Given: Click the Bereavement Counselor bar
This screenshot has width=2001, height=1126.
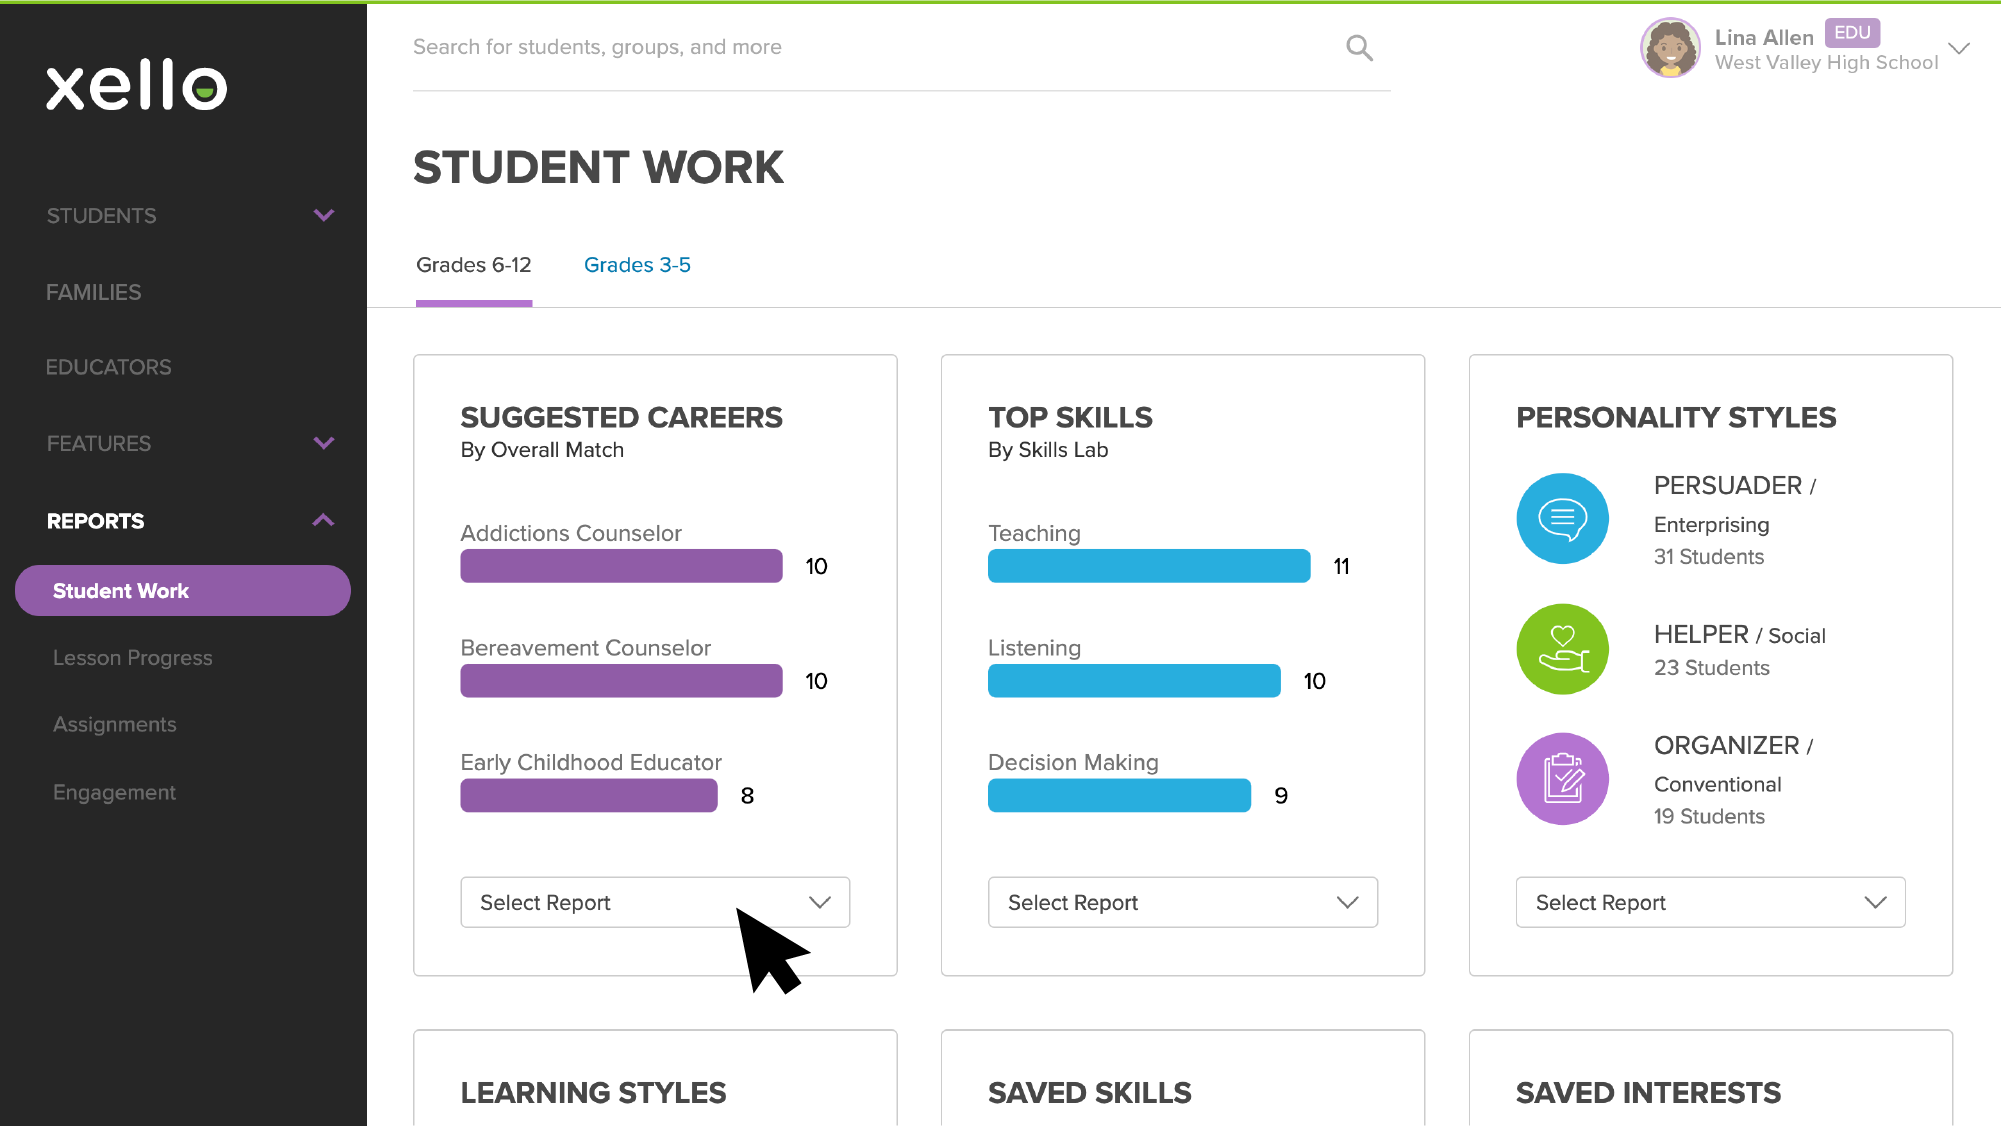Looking at the screenshot, I should (621, 681).
